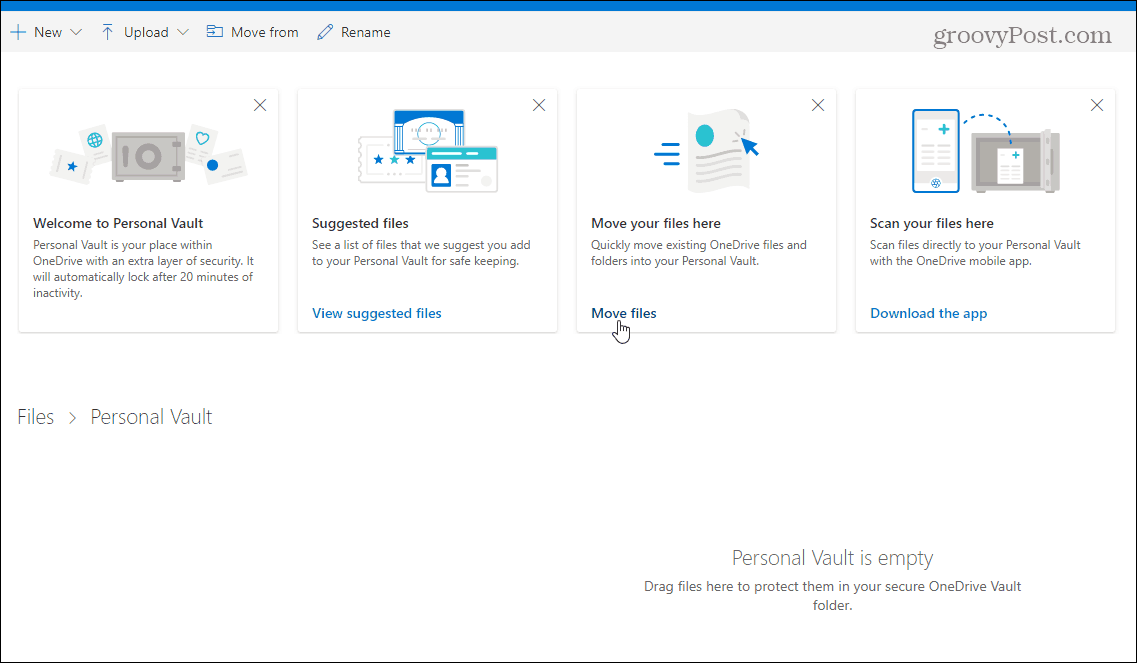Click the document illustration in Move files card
This screenshot has width=1137, height=663.
pos(706,151)
